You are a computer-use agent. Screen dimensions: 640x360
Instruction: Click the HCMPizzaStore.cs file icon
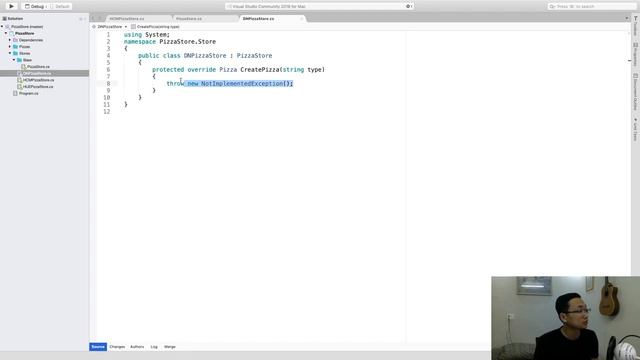[x=19, y=80]
